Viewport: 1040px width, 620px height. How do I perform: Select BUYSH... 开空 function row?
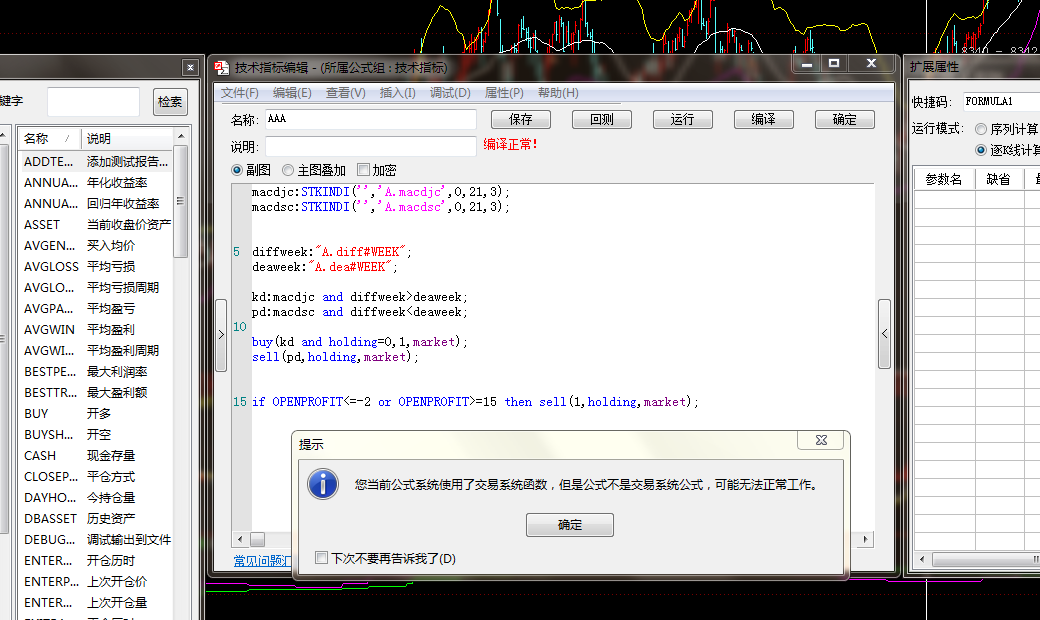(x=96, y=435)
